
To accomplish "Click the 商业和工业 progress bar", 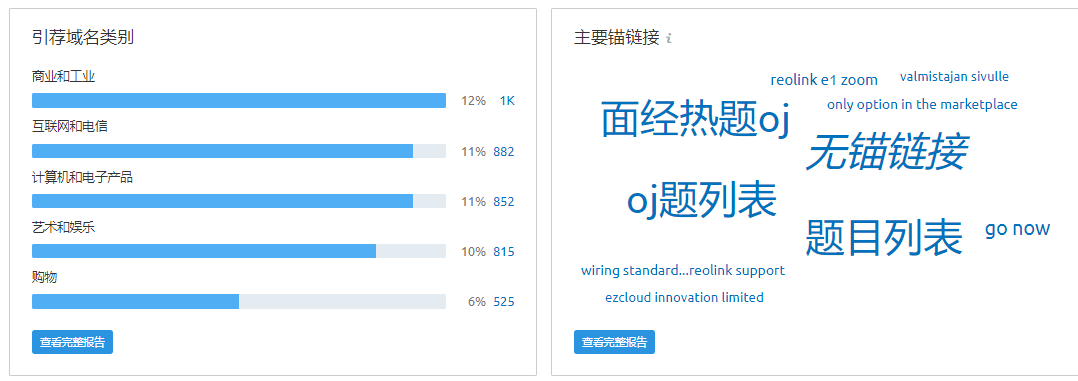I will pyautogui.click(x=239, y=101).
